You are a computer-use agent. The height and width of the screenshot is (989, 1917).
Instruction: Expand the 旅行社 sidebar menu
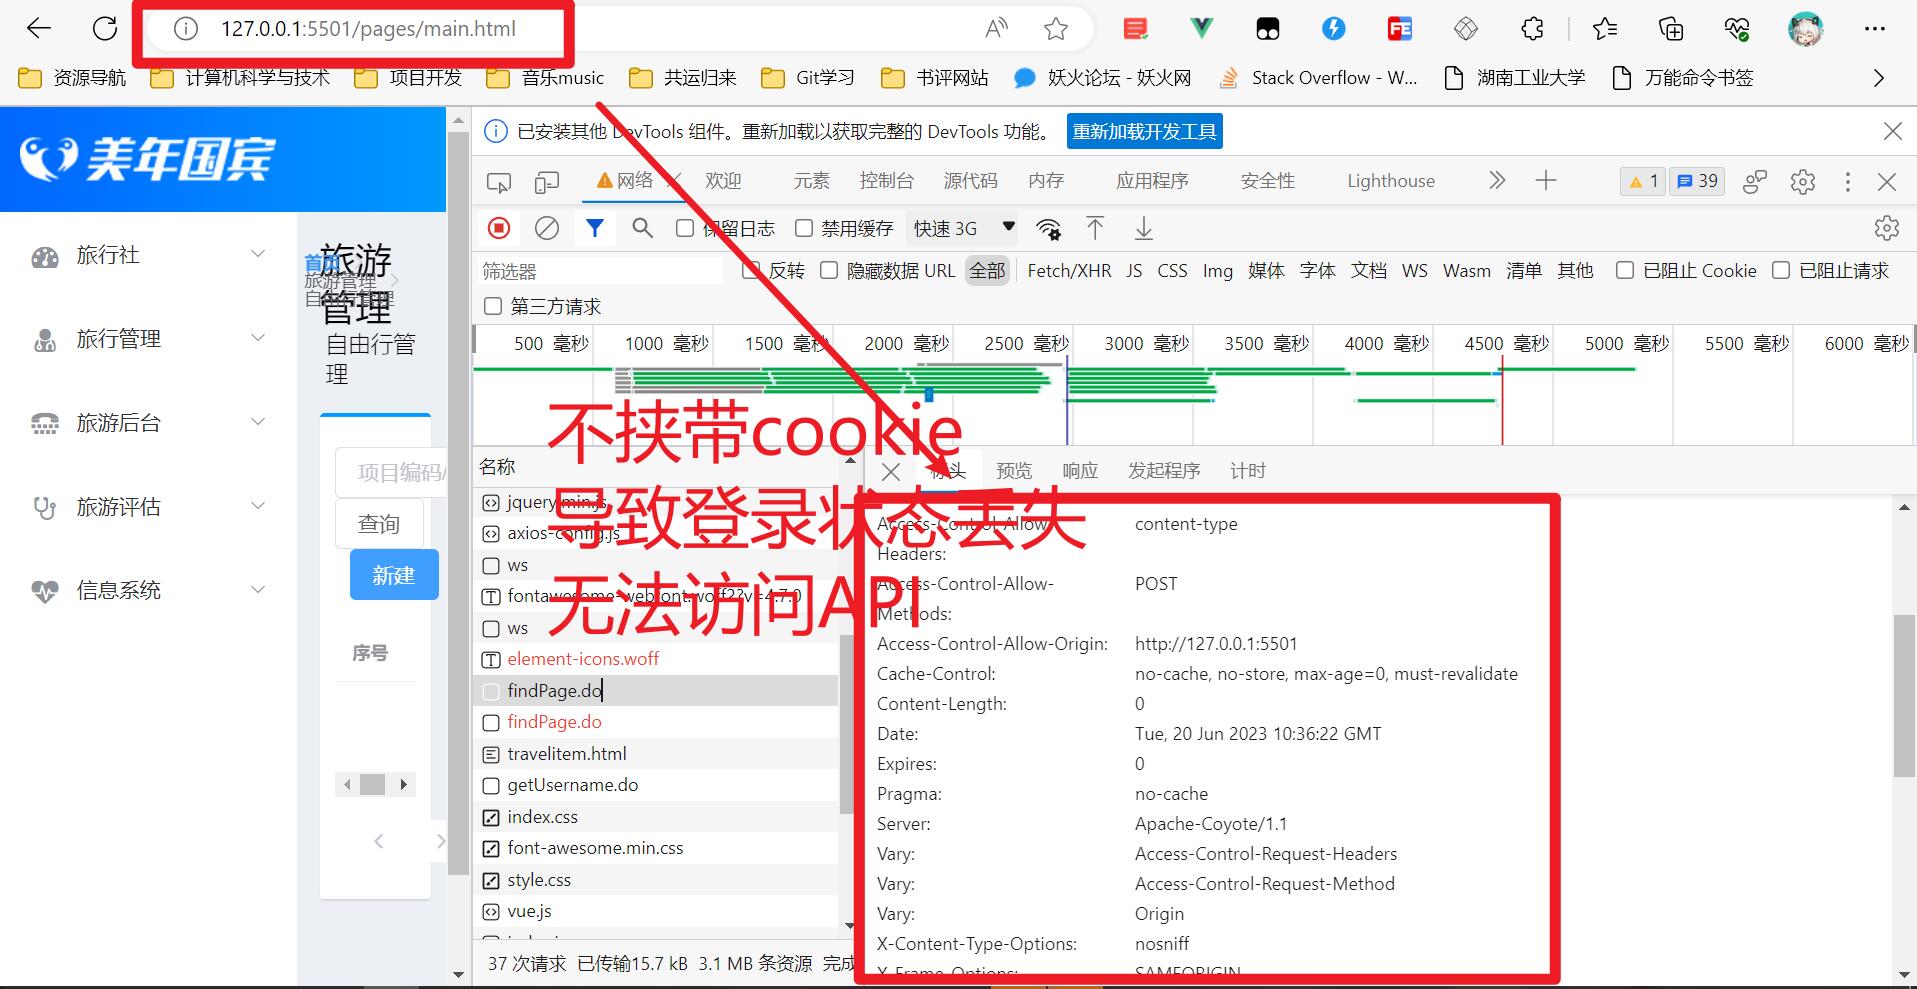(x=149, y=256)
